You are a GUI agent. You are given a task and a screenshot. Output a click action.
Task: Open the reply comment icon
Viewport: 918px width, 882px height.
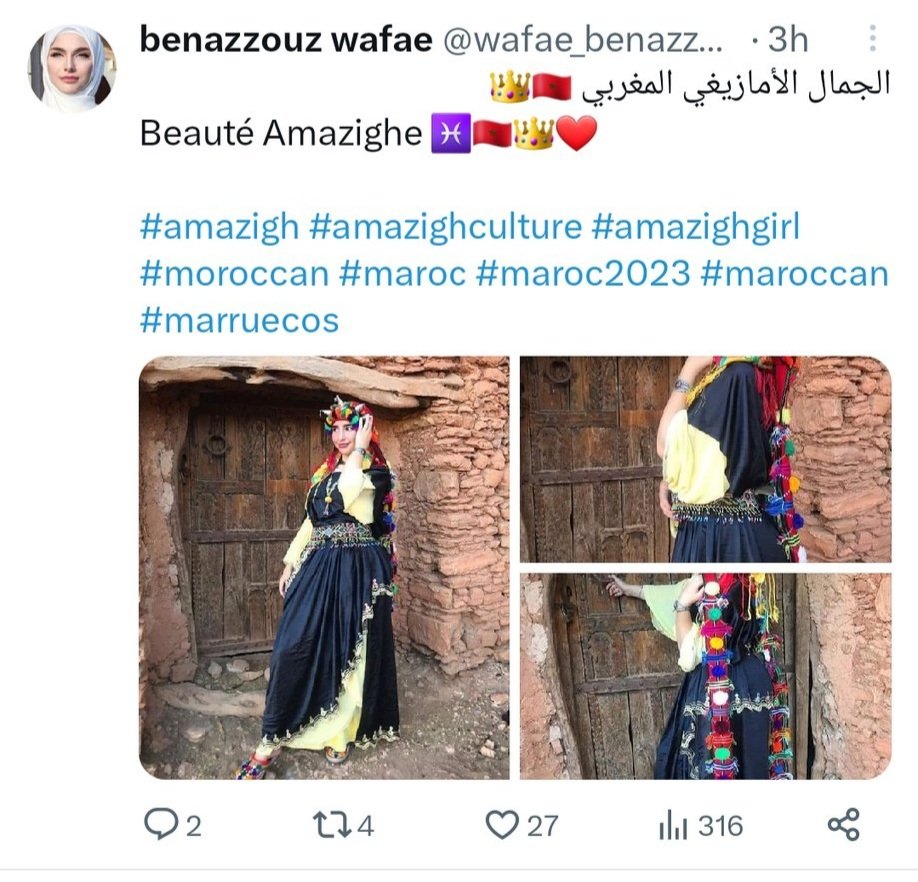160,825
